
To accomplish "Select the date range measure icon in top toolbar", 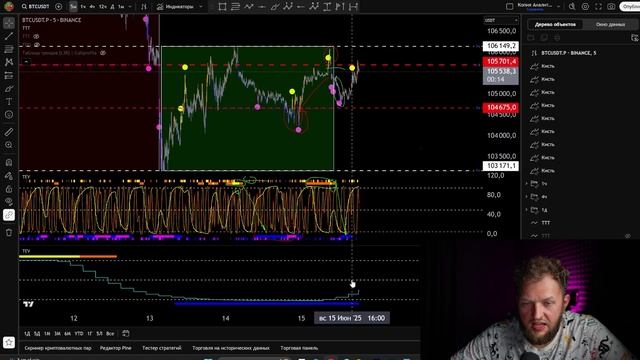I will pos(353,7).
